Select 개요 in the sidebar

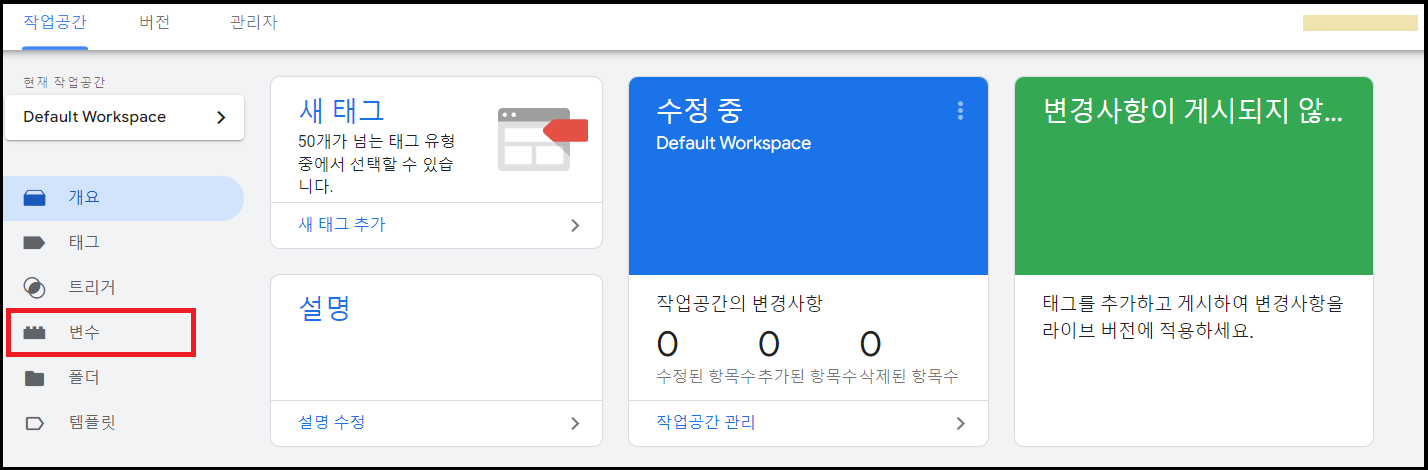coord(123,198)
